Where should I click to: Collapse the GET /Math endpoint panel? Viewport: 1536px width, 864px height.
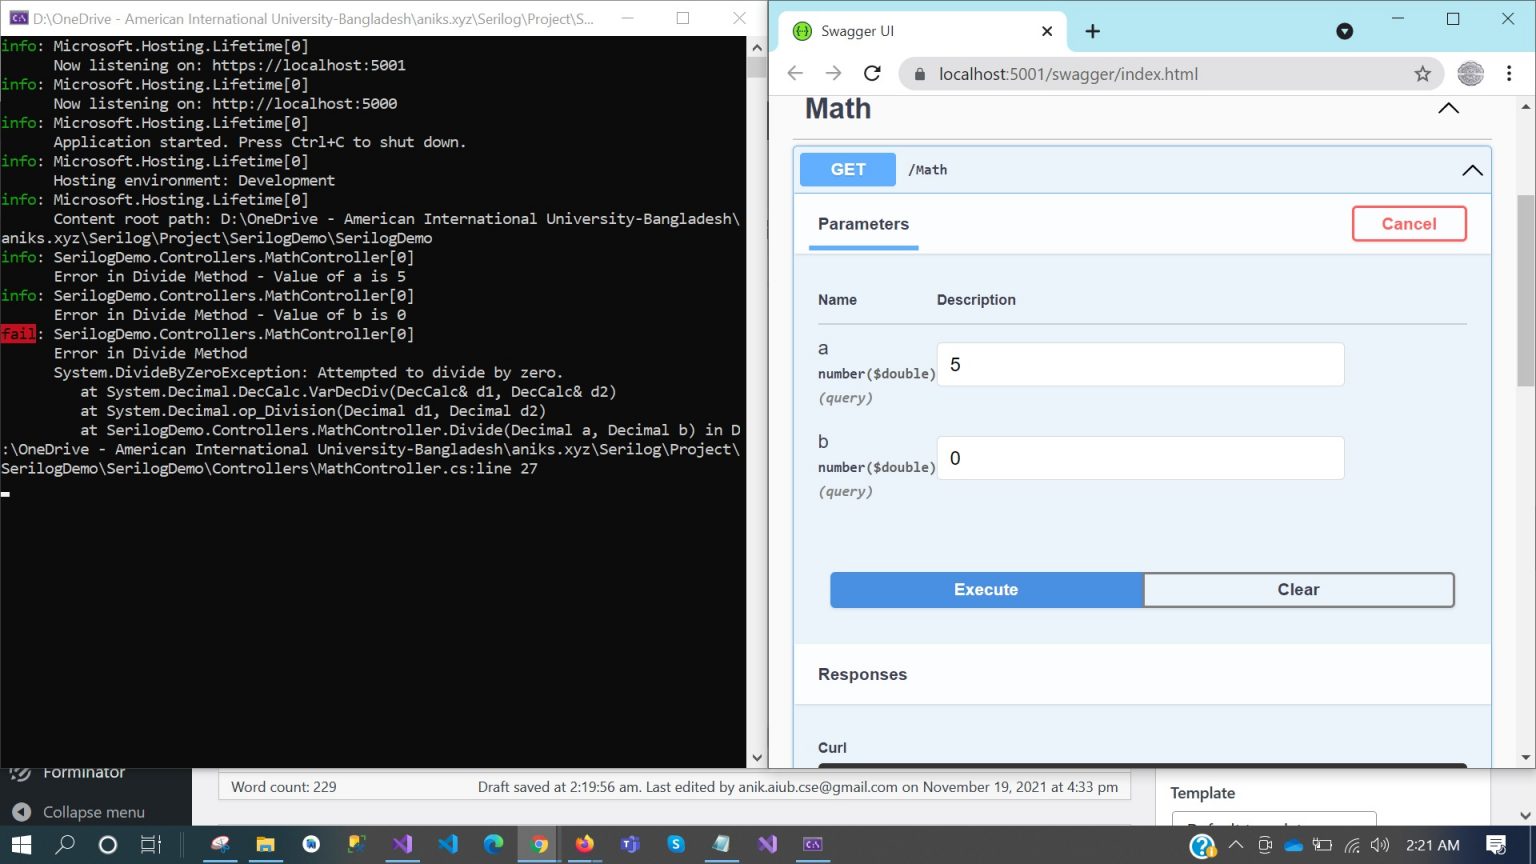tap(1472, 170)
